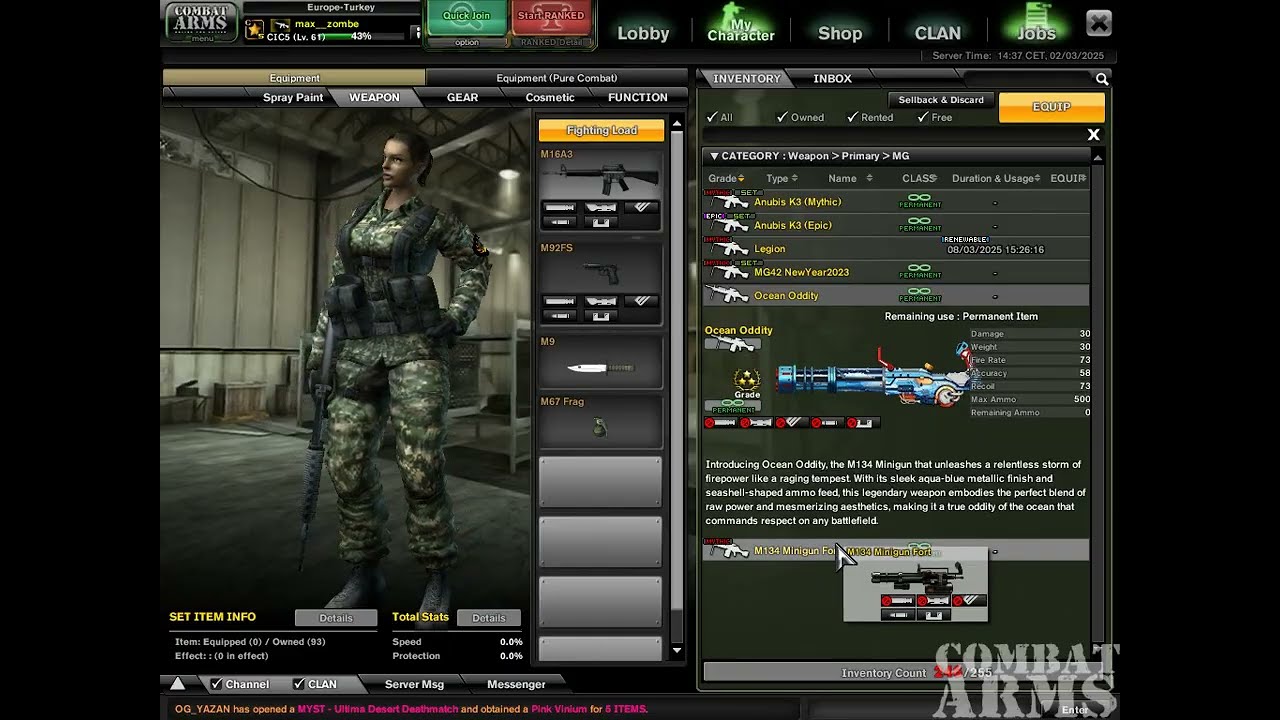Sort inventory by Name column
The height and width of the screenshot is (720, 1280).
(x=850, y=178)
